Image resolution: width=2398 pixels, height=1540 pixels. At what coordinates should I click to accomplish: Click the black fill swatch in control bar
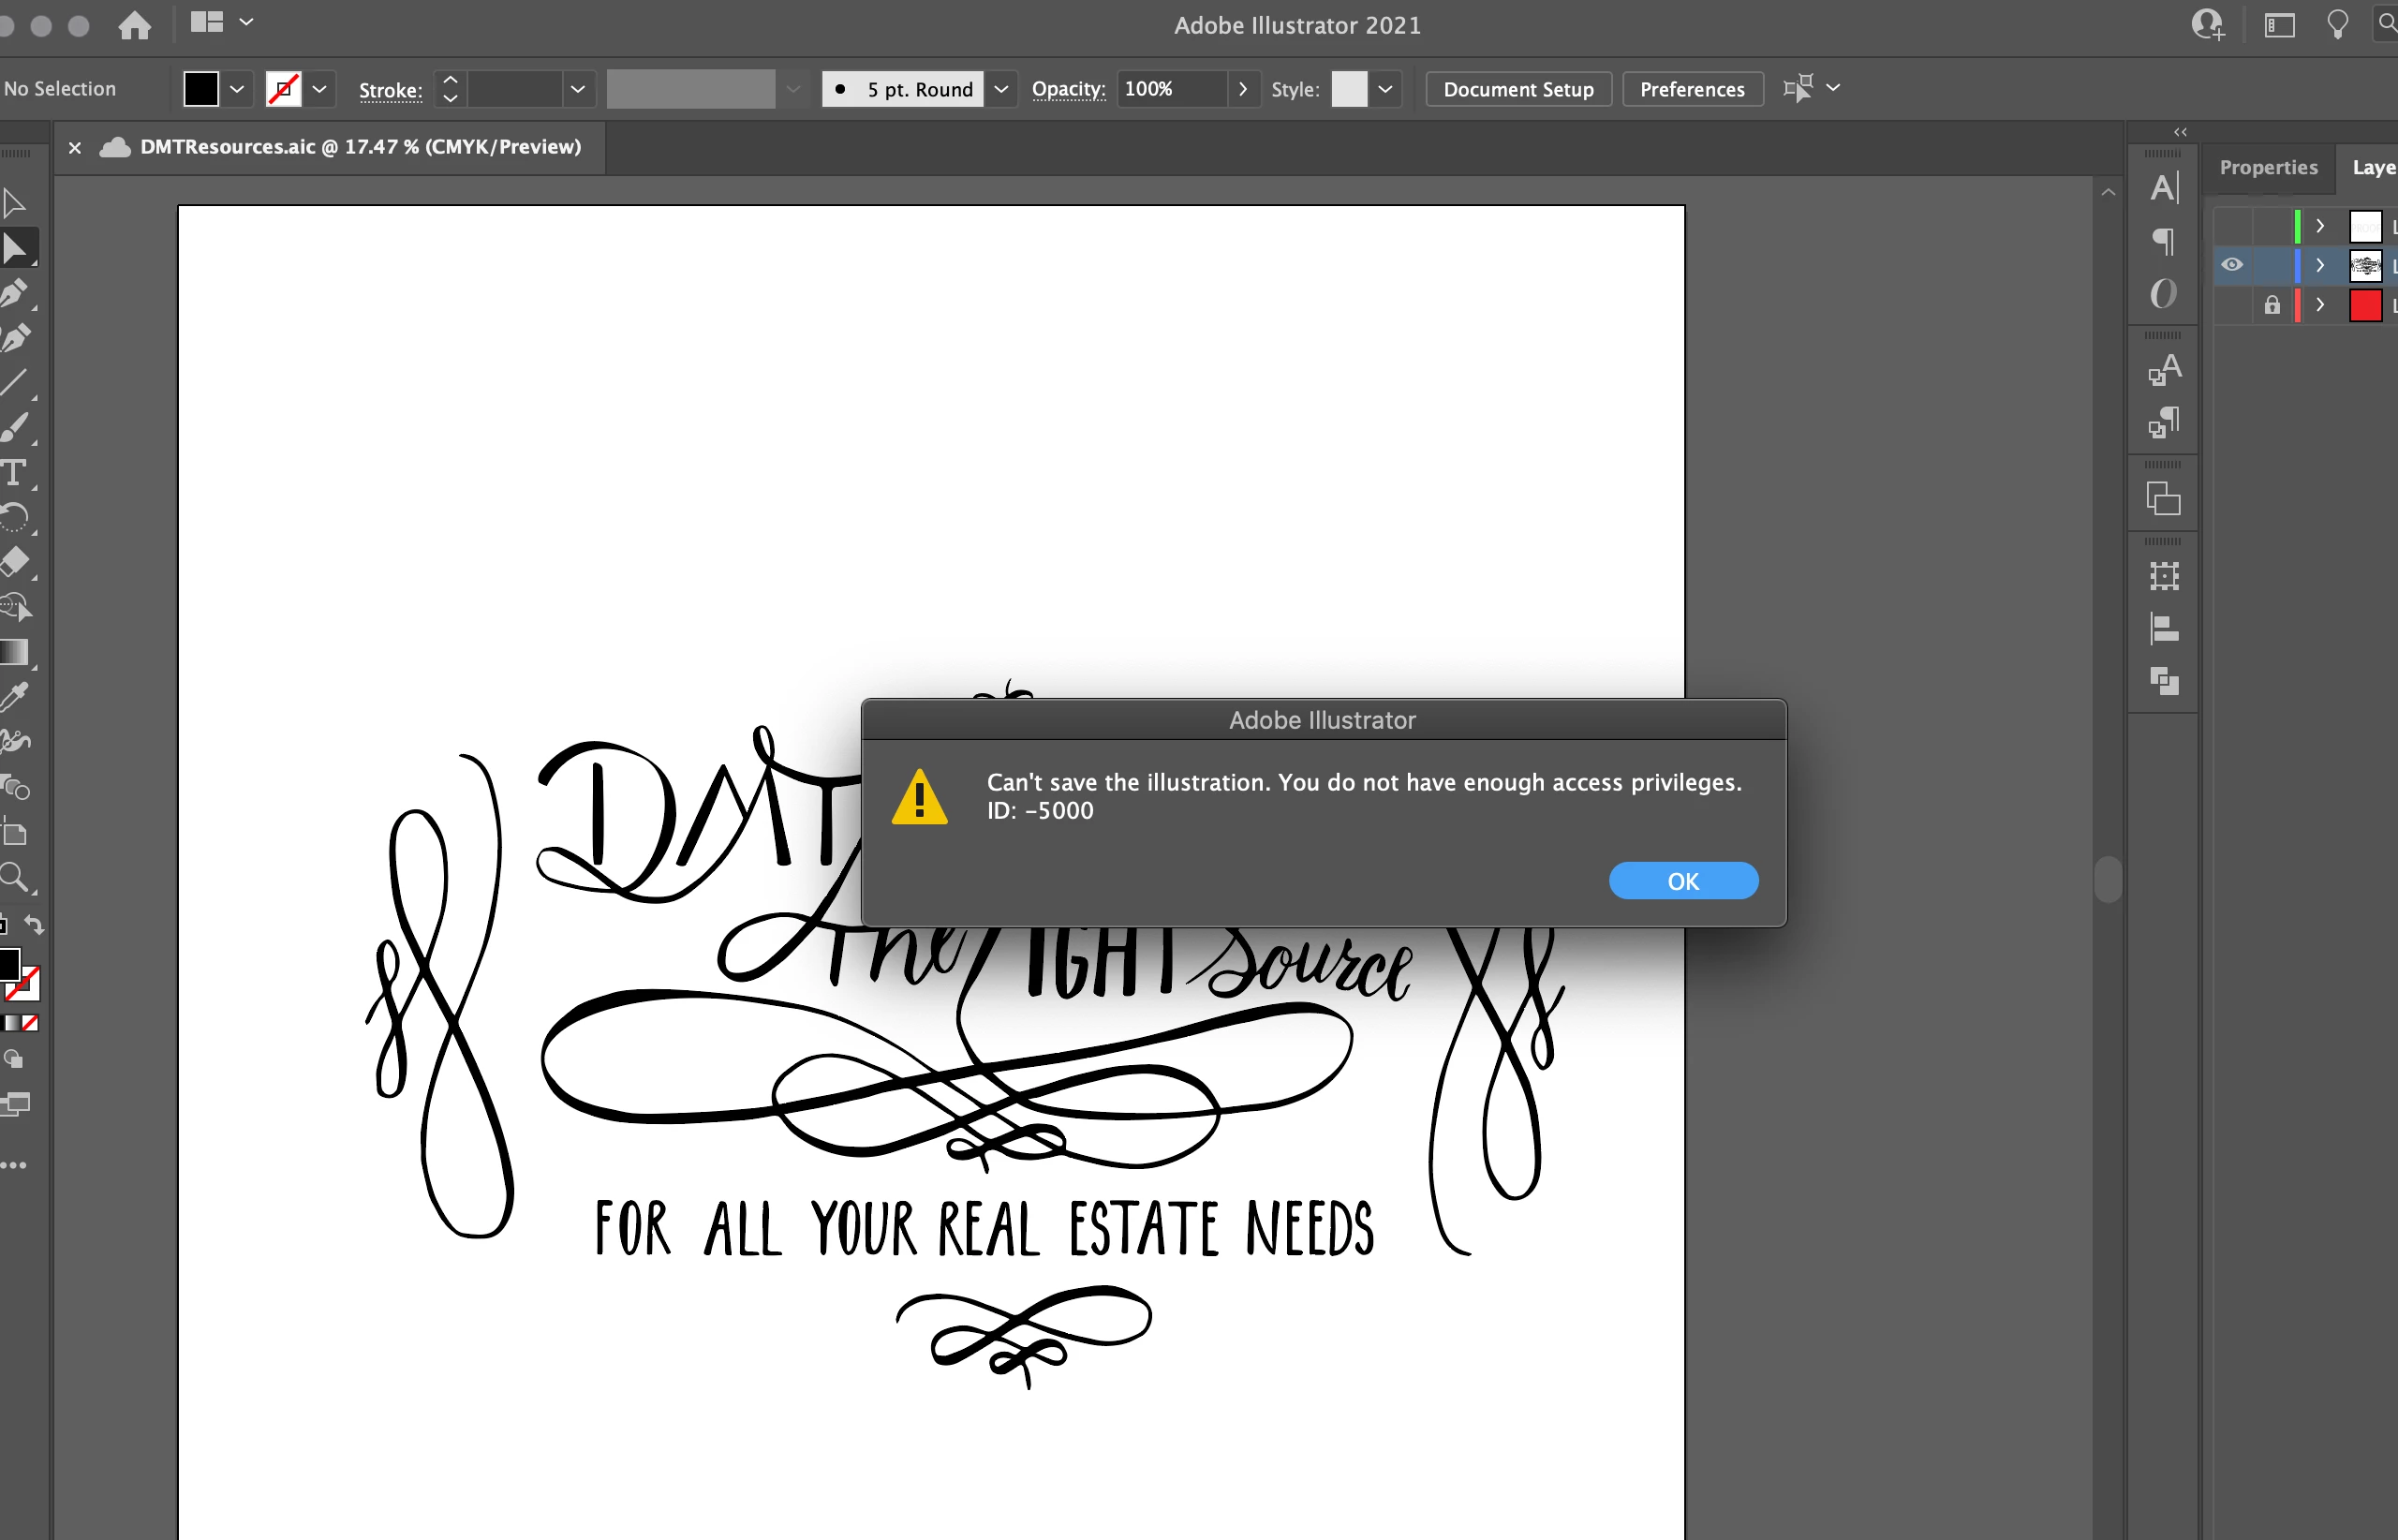point(201,89)
